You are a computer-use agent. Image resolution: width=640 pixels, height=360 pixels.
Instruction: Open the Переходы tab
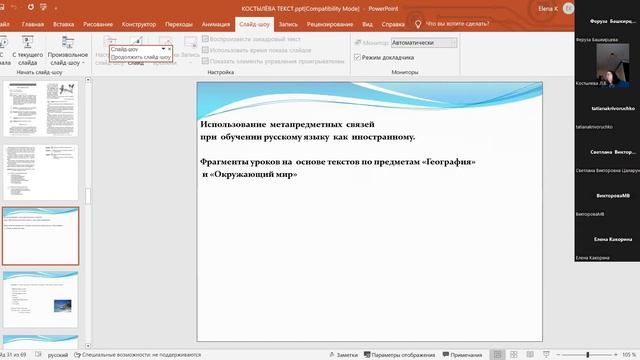point(179,24)
